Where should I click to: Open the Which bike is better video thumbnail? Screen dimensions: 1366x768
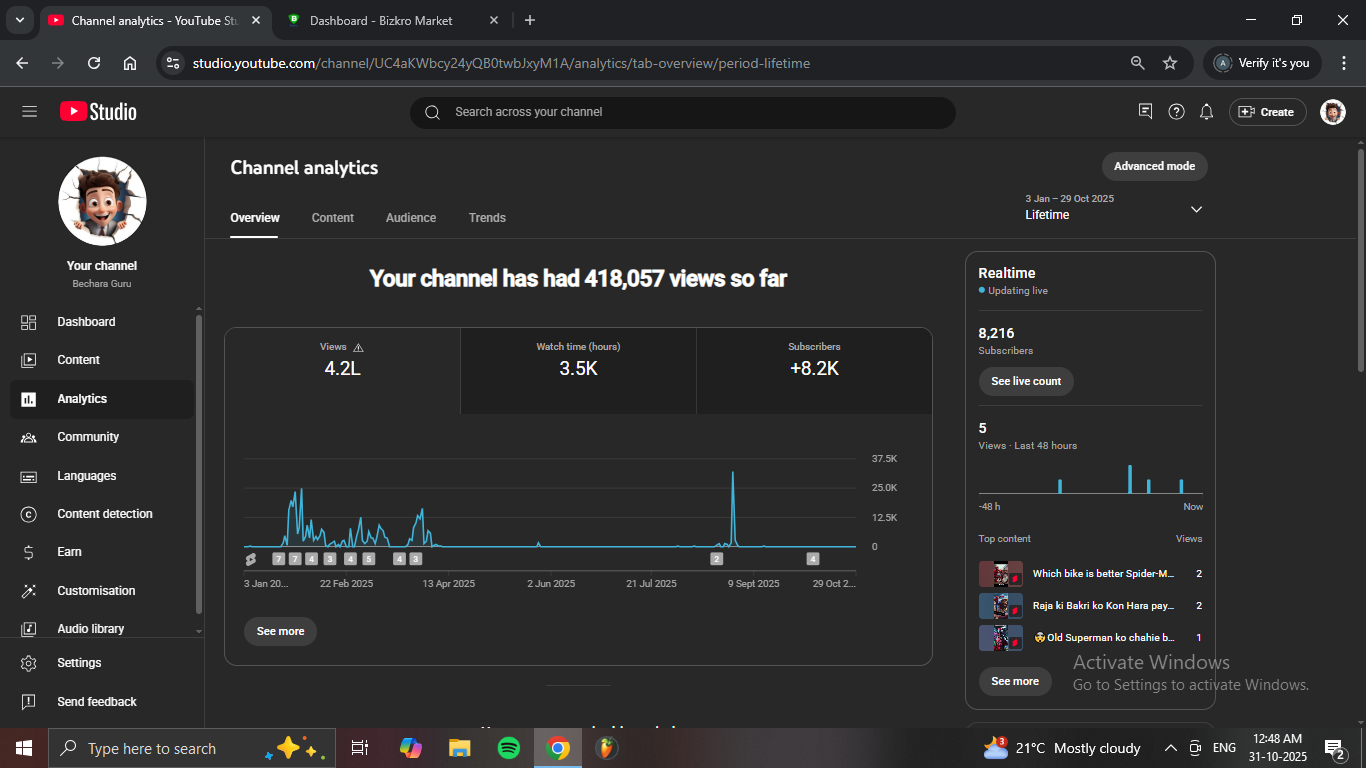1000,574
